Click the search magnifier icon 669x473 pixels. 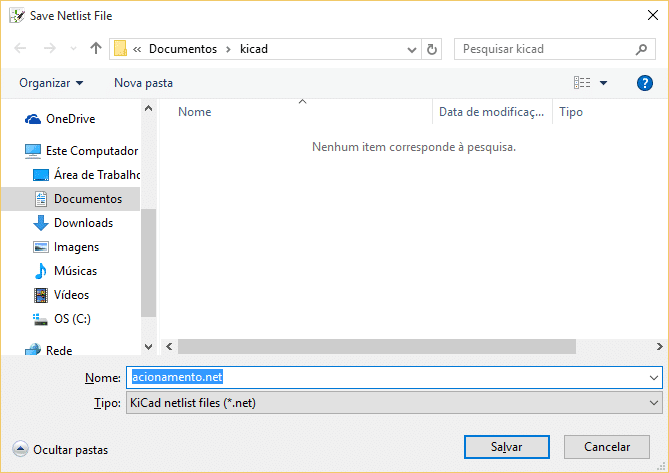641,48
